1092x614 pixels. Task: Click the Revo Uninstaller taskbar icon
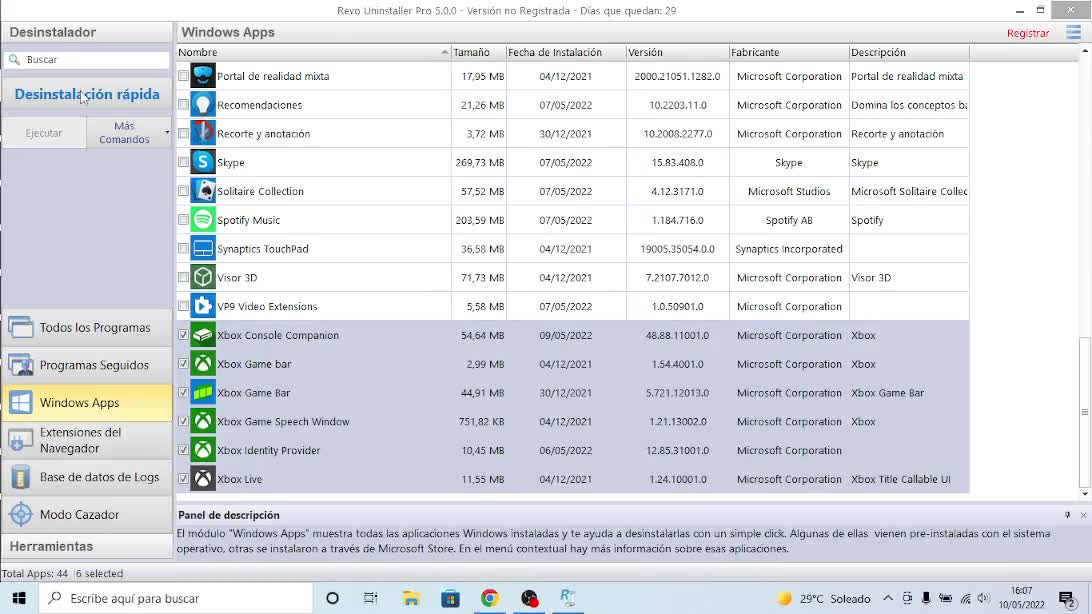[x=568, y=598]
